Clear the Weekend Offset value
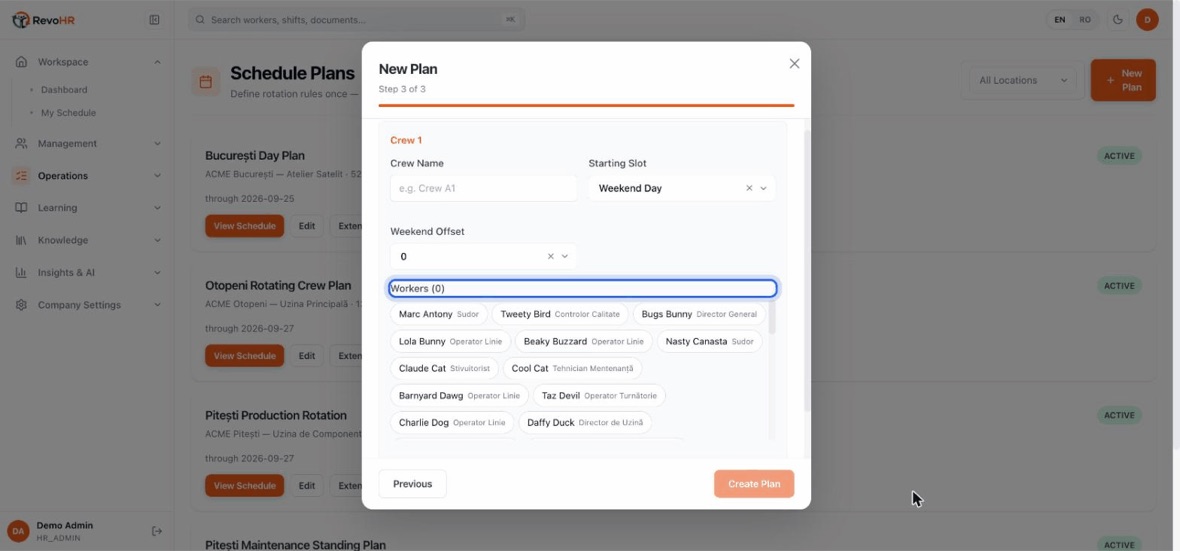The width and height of the screenshot is (1180, 551). pos(550,257)
